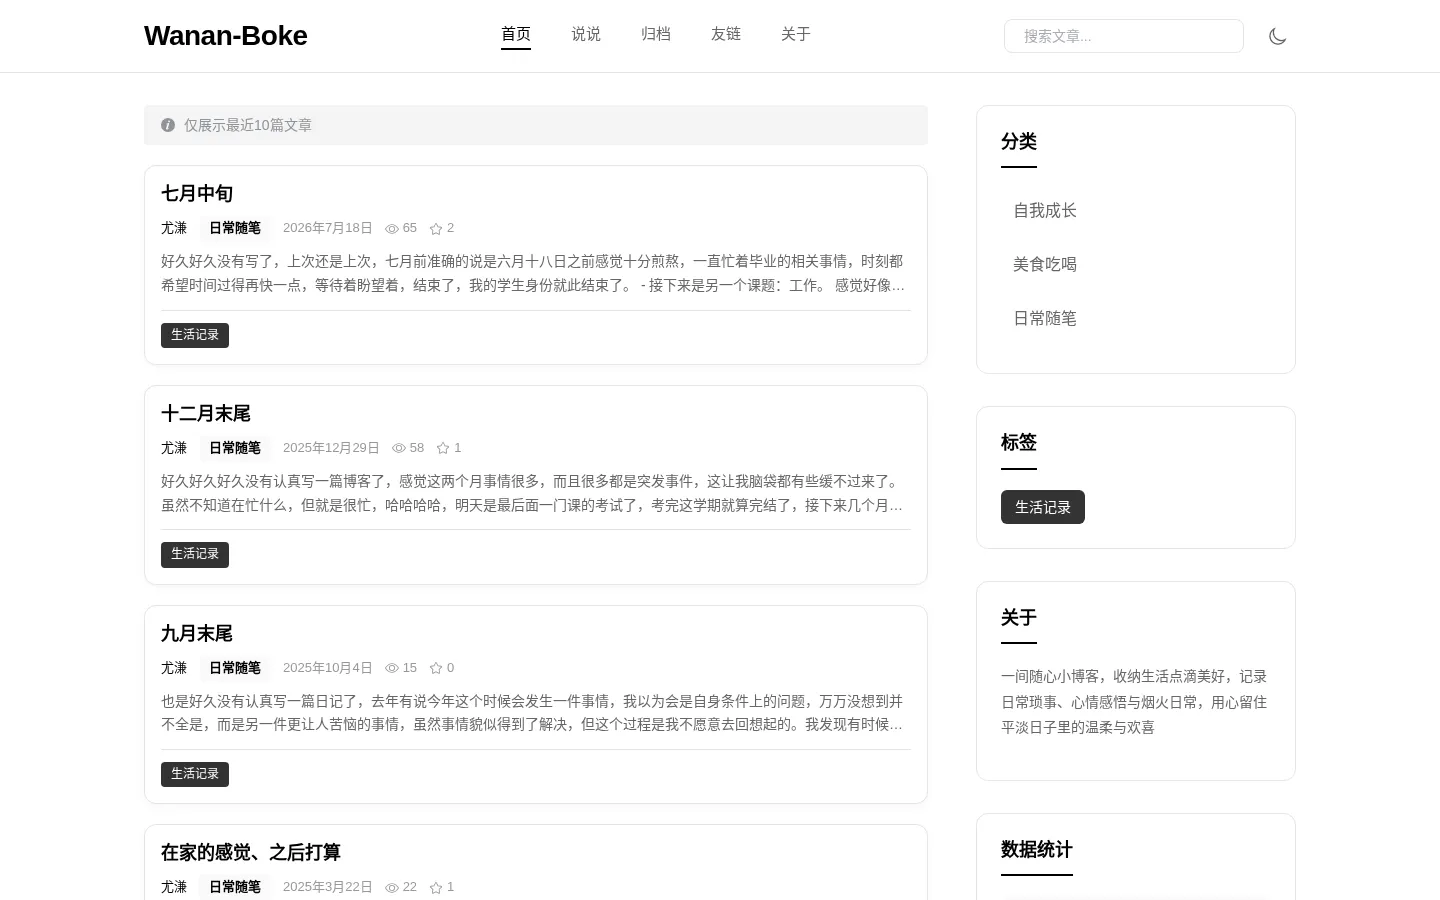The image size is (1440, 900).
Task: Open the post titled 九月末尾
Action: tap(197, 634)
